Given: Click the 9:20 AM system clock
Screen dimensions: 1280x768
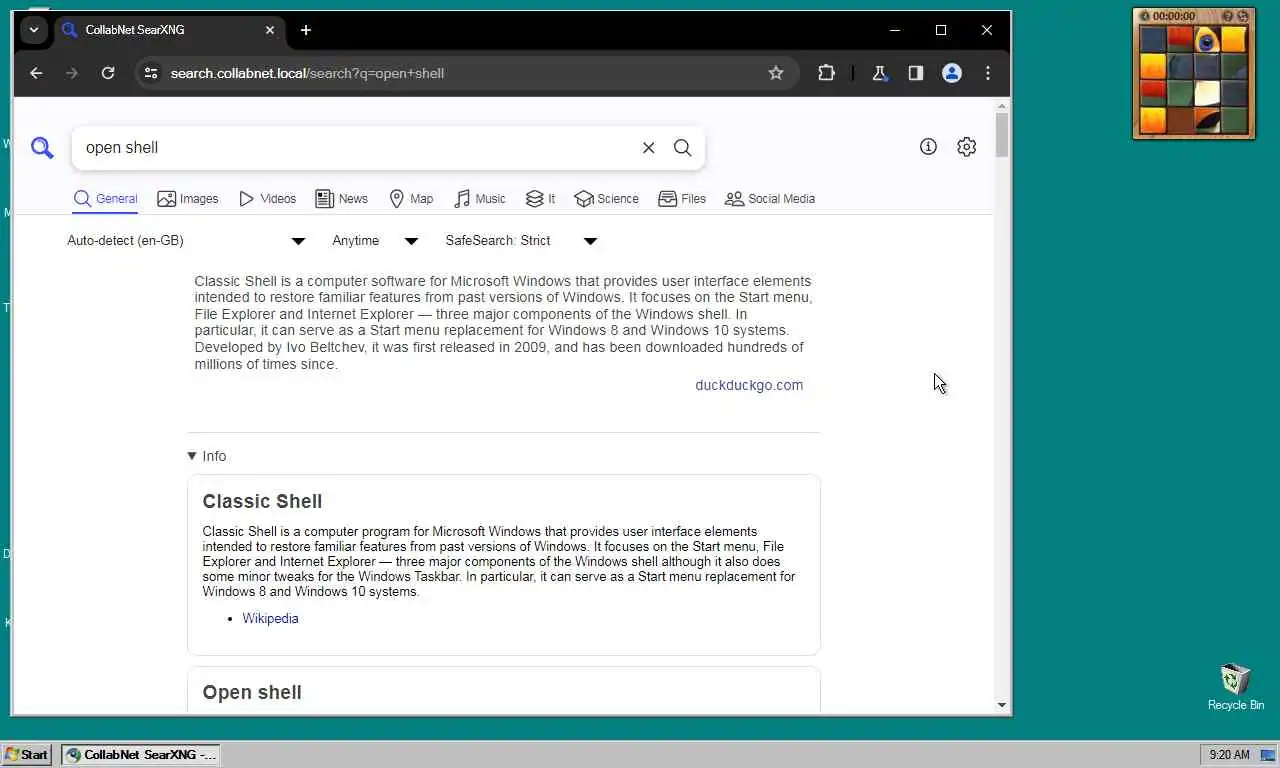Looking at the screenshot, I should click(x=1229, y=755).
